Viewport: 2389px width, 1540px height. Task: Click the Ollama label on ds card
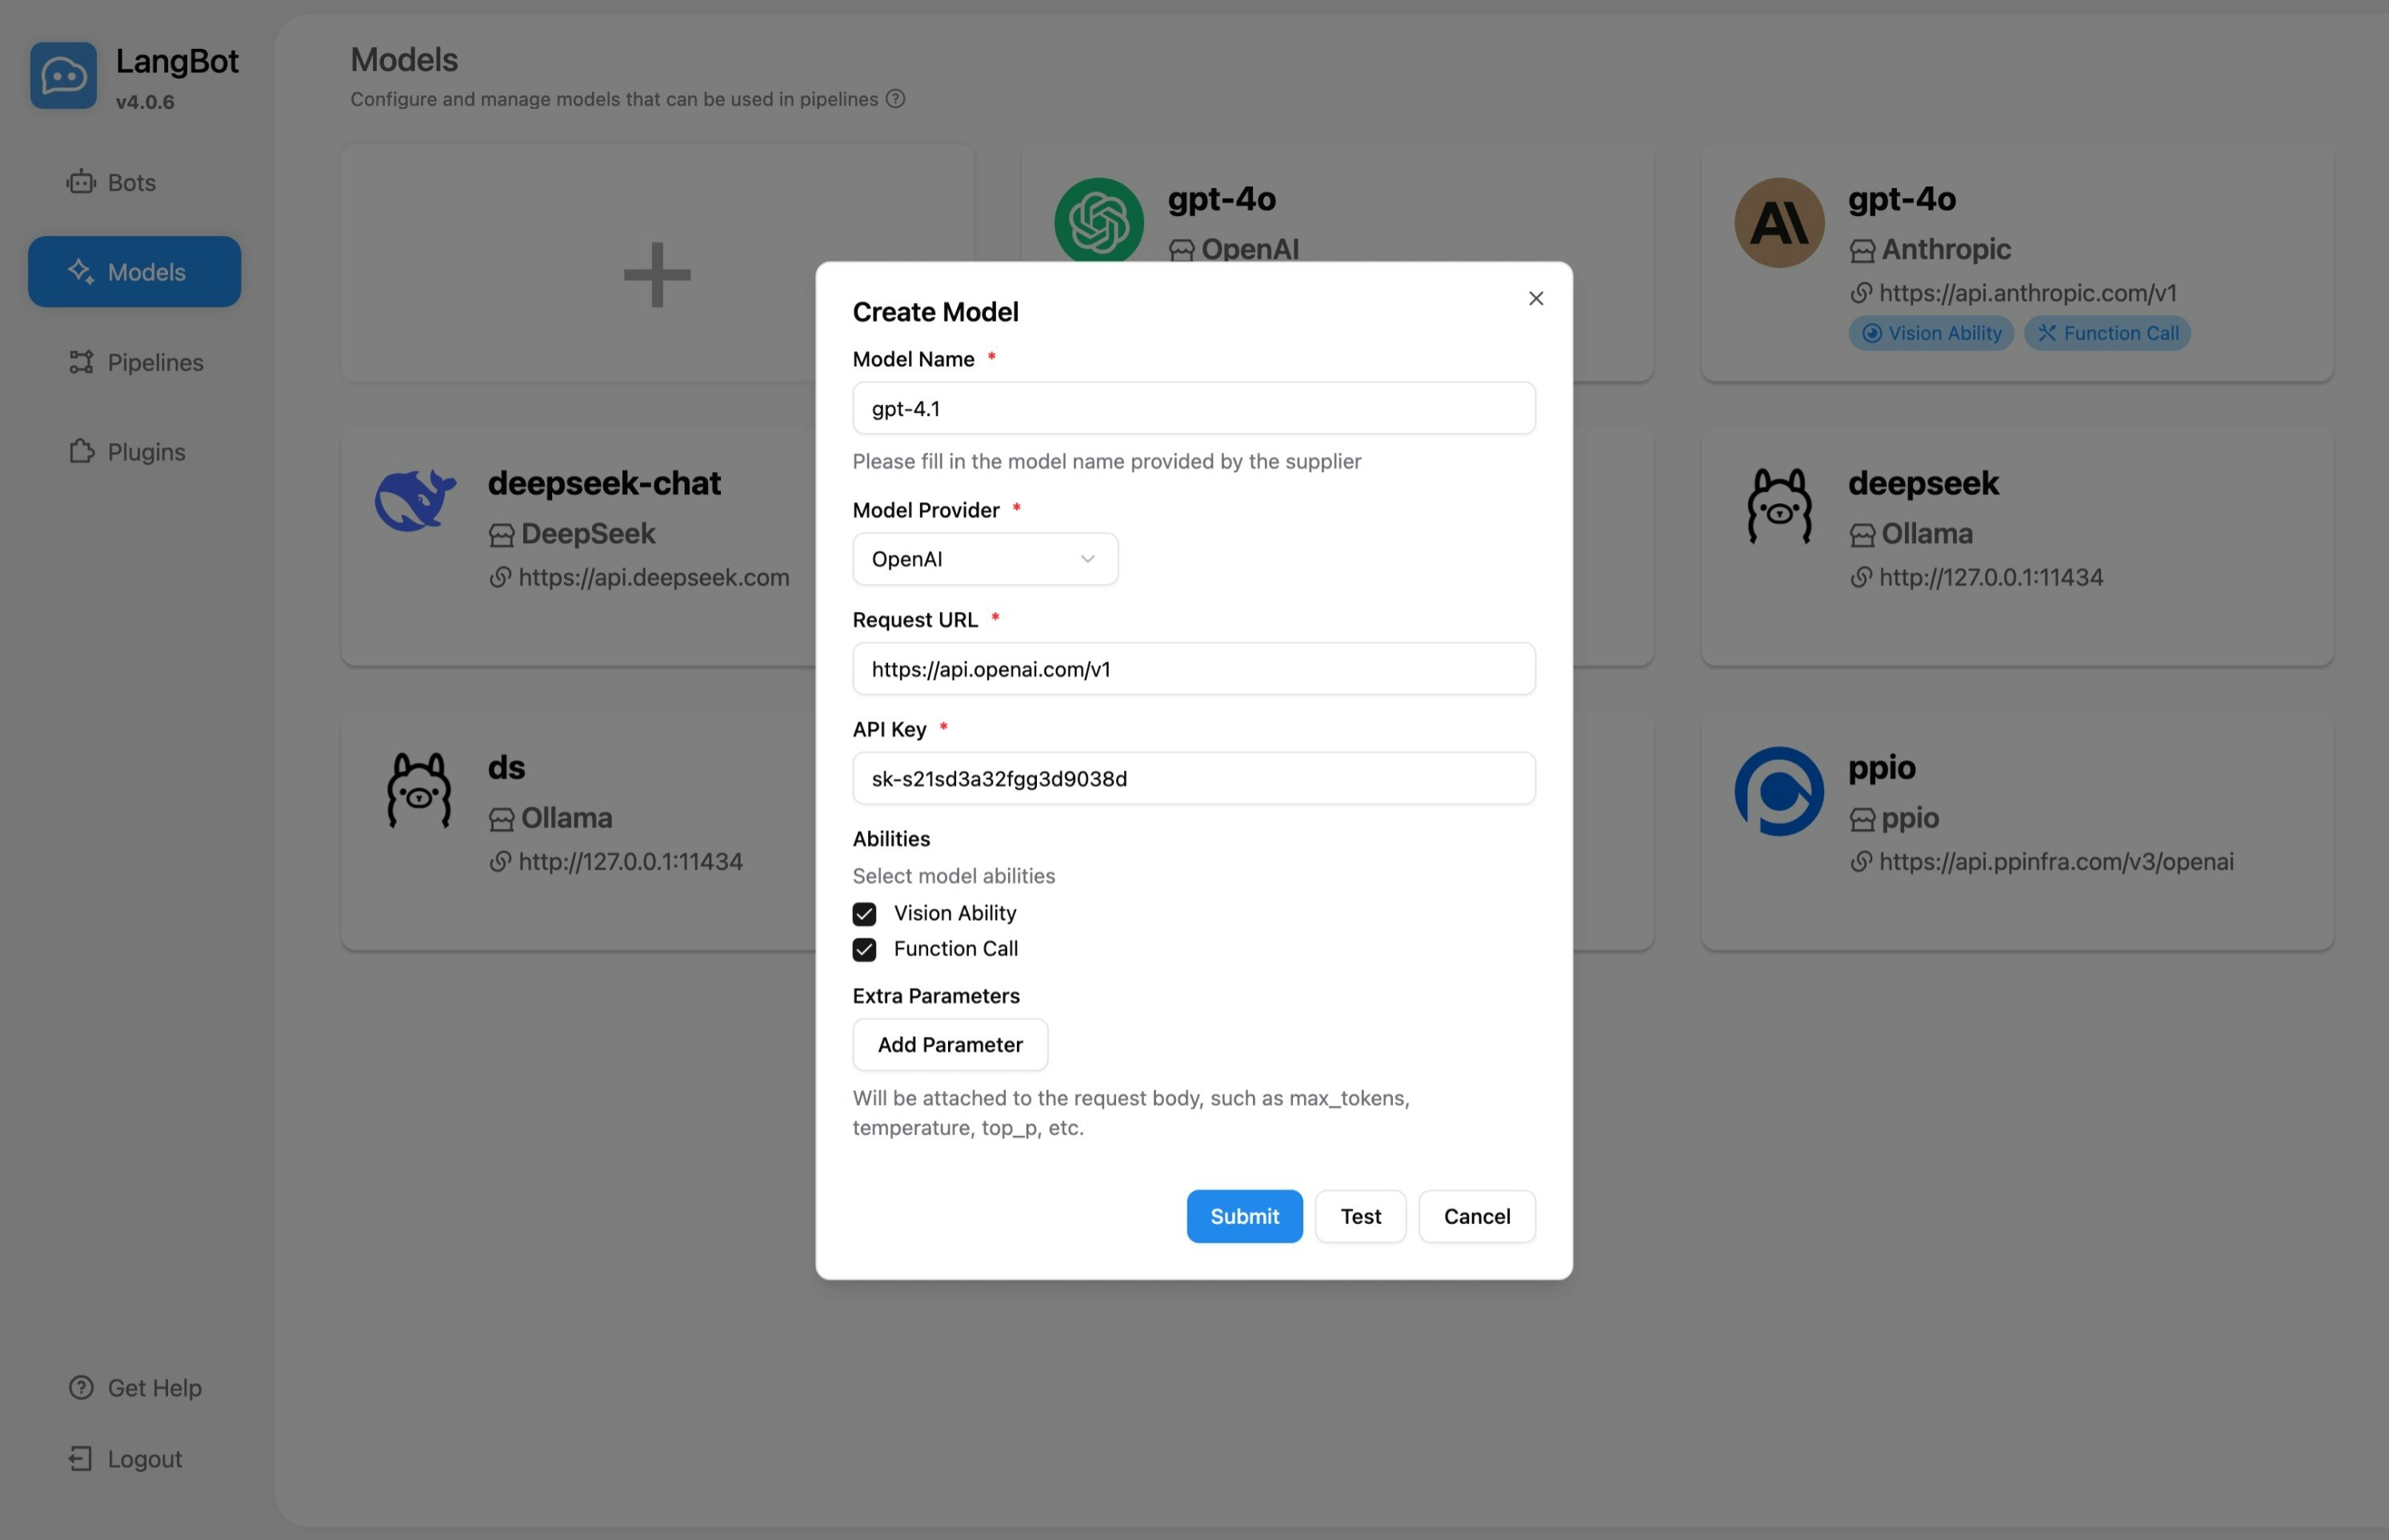tap(566, 817)
